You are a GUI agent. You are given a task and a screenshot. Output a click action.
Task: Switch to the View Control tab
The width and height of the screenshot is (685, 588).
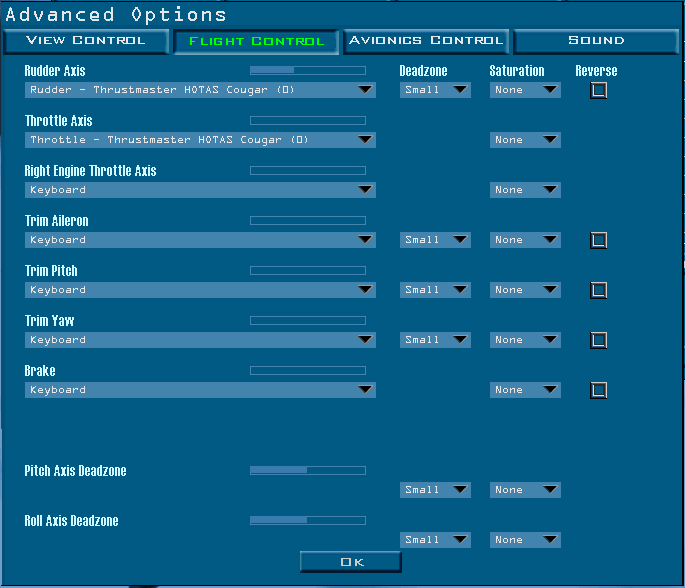[86, 41]
